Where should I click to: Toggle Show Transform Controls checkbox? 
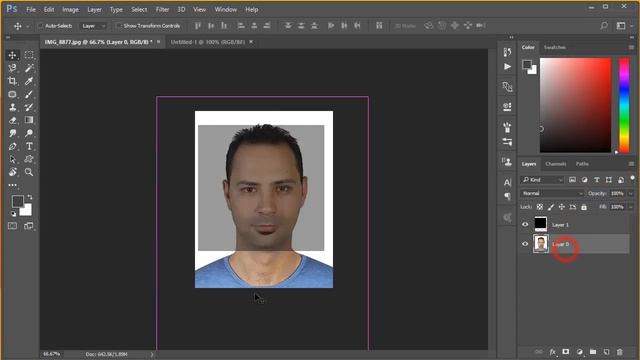[119, 26]
